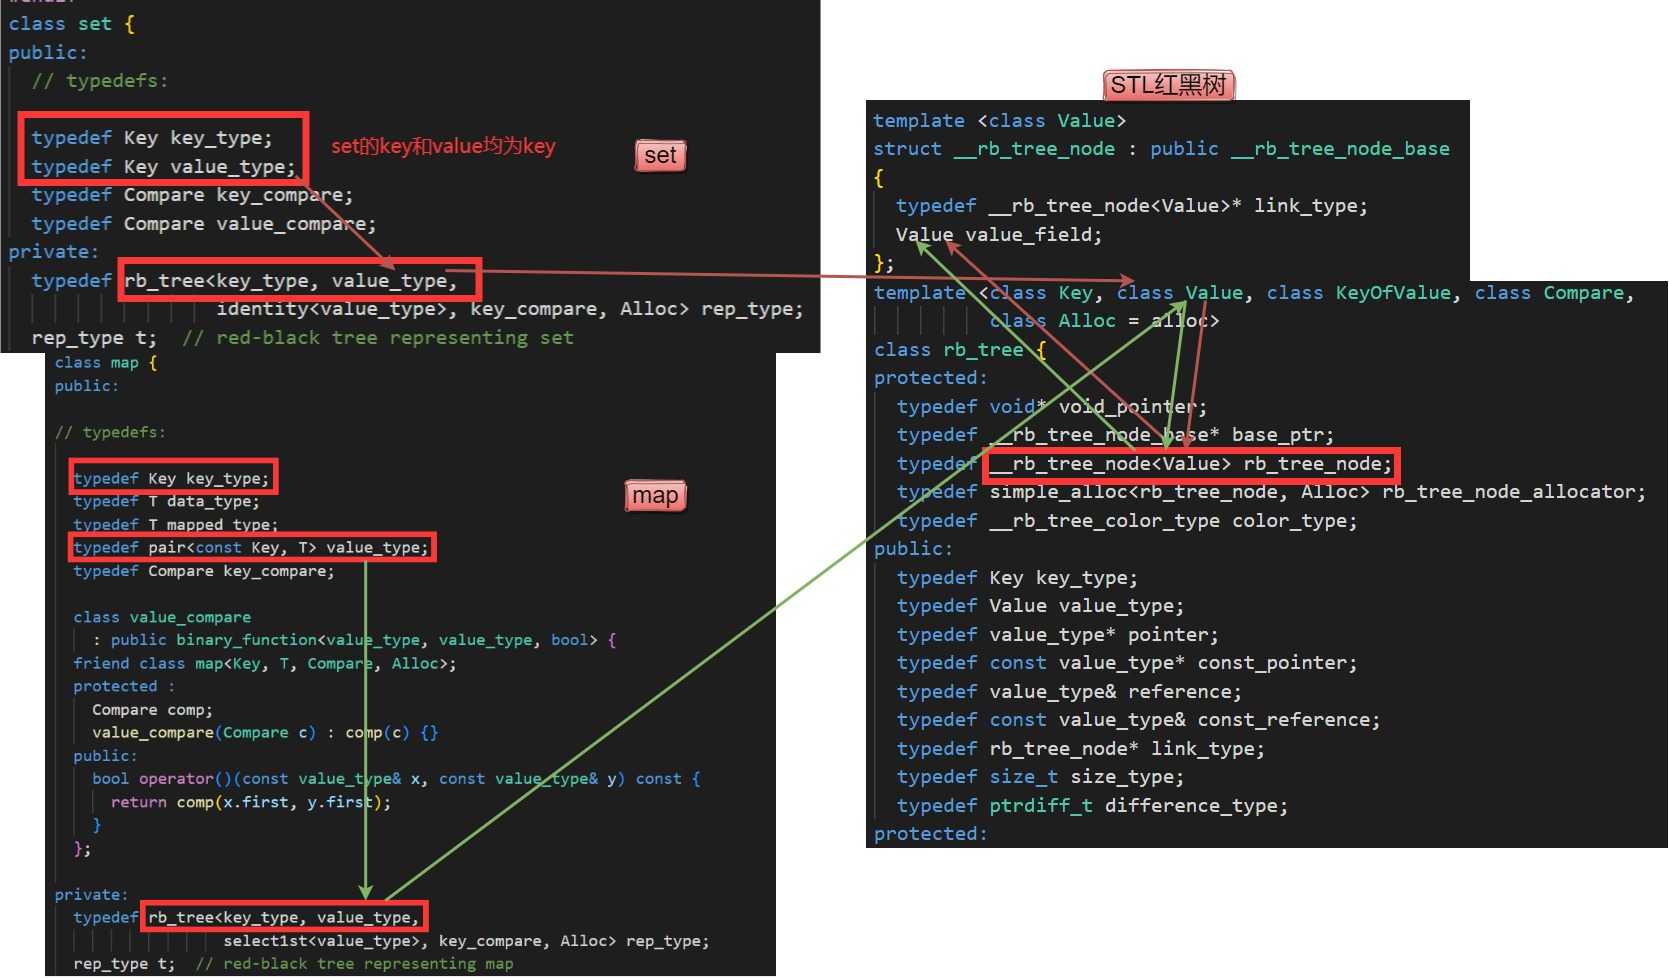Viewport: 1669px width, 978px height.
Task: Select 'typedef Key value_type;' in the set class
Action: [163, 167]
